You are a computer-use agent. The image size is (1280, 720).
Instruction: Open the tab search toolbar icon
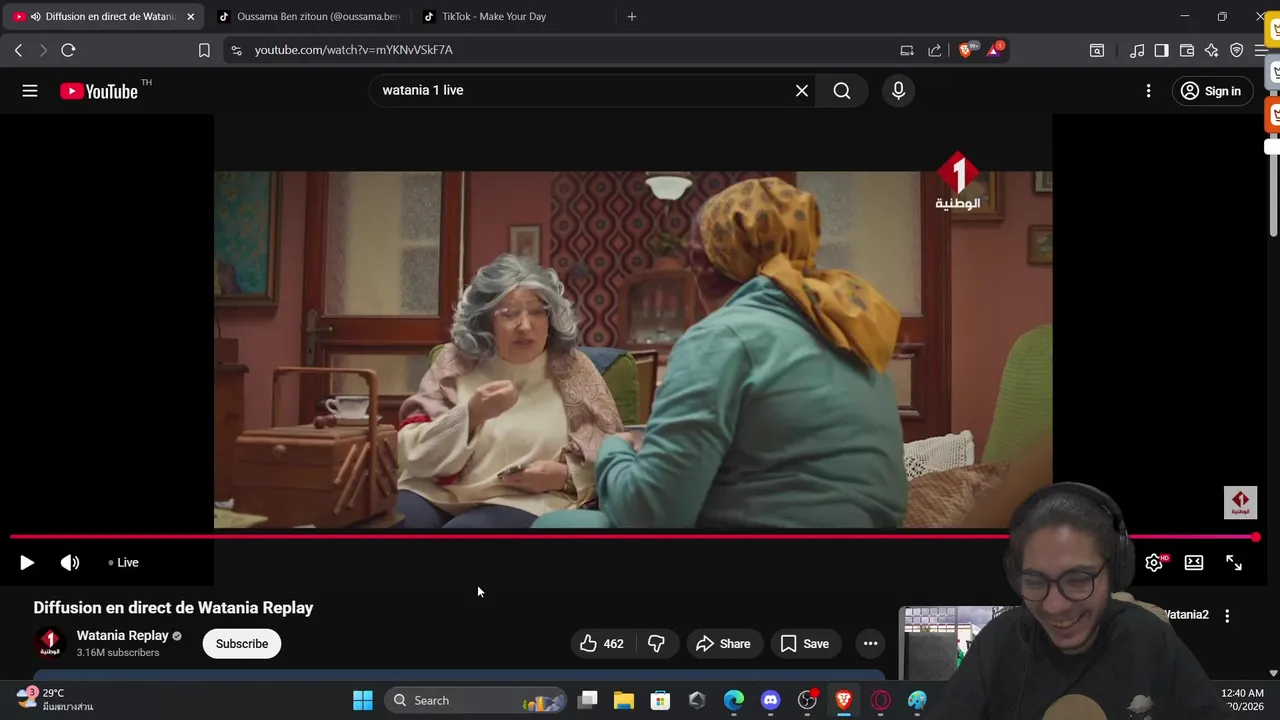(1097, 50)
